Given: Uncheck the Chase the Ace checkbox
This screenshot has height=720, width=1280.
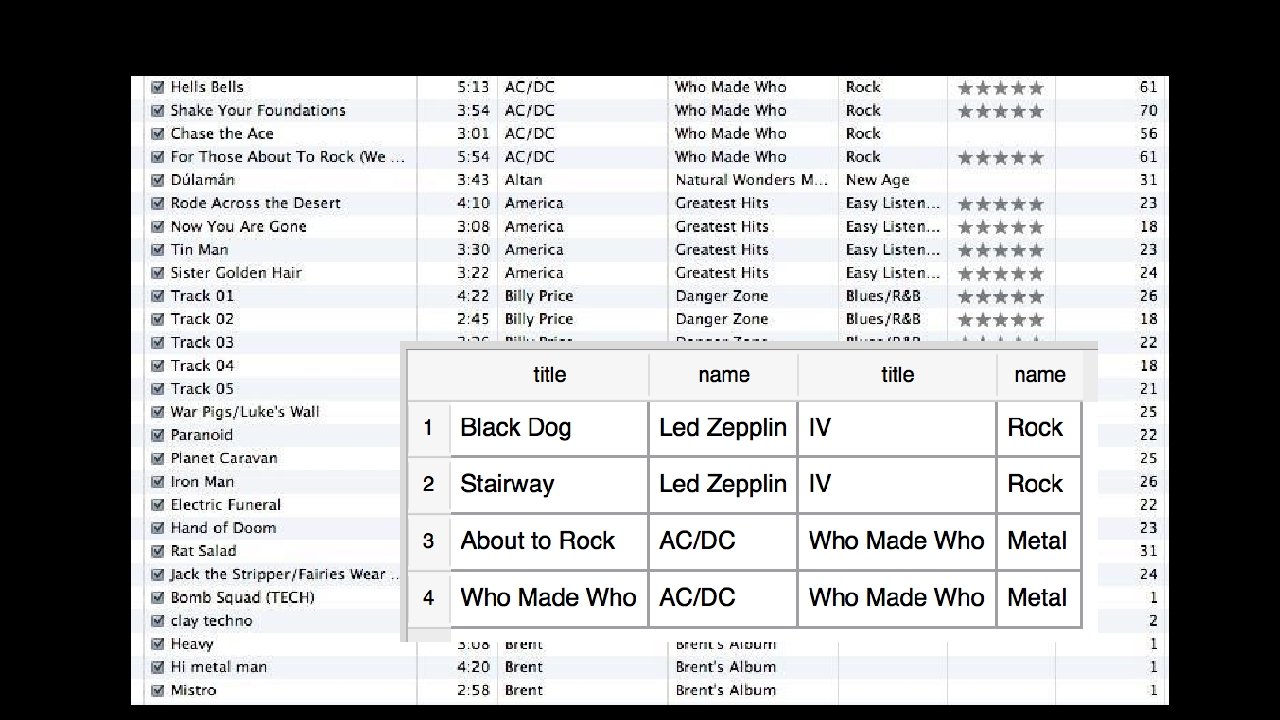Looking at the screenshot, I should tap(157, 133).
